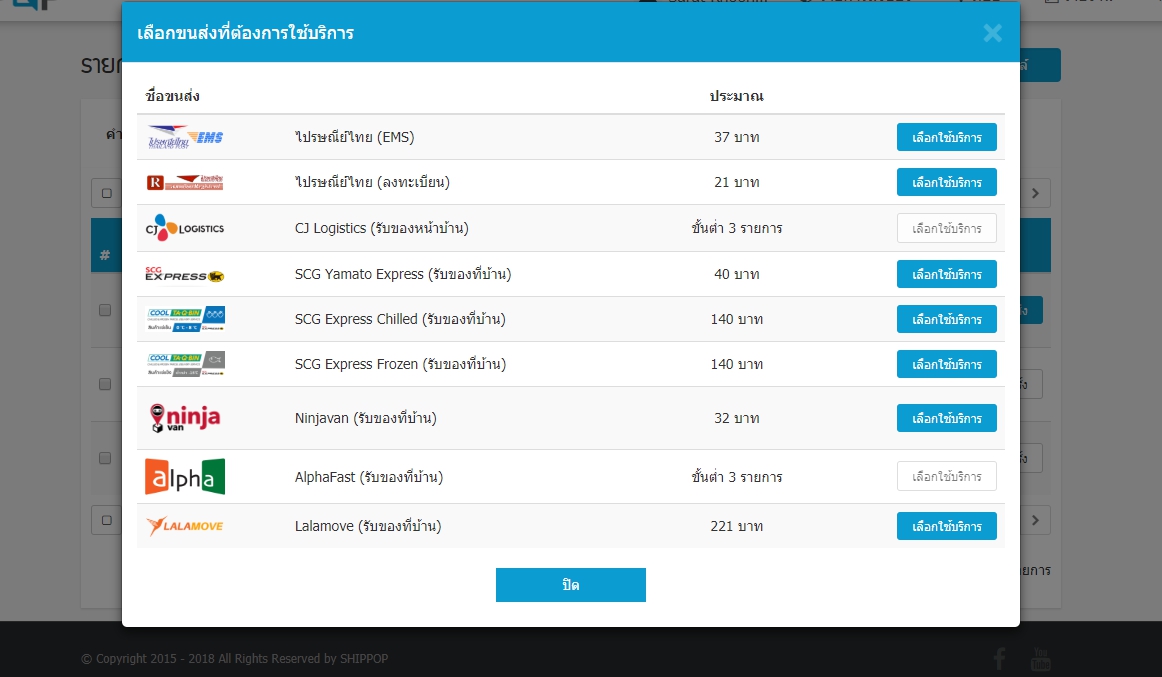Choose SCG Express Frozen service
Screen dimensions: 1162x677
pos(946,364)
